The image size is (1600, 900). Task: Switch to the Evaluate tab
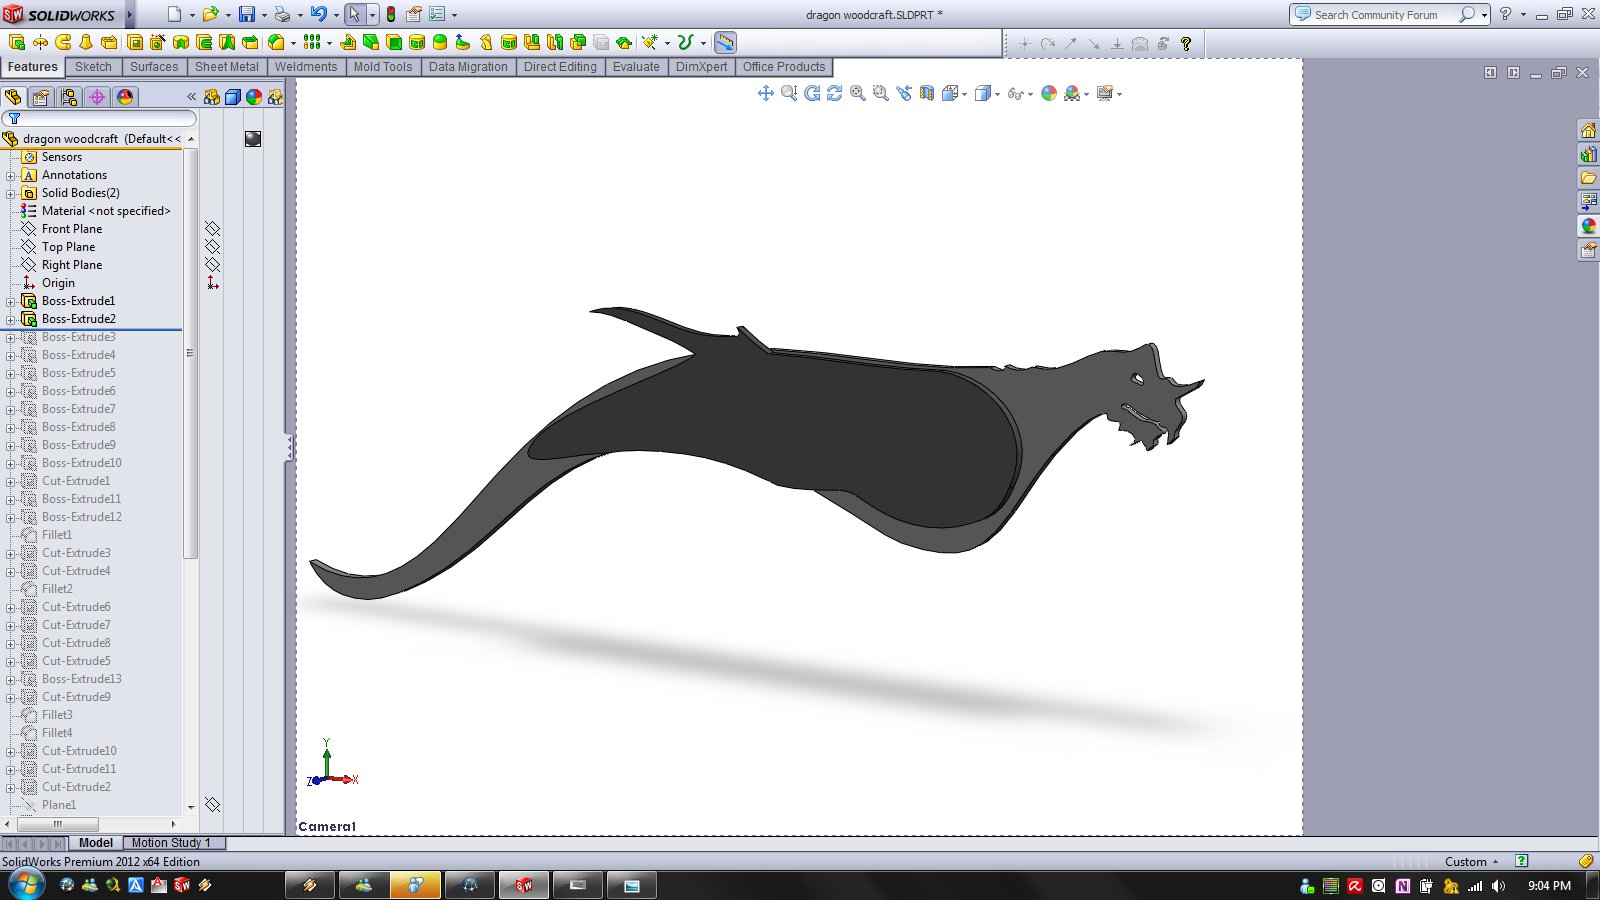click(x=636, y=67)
